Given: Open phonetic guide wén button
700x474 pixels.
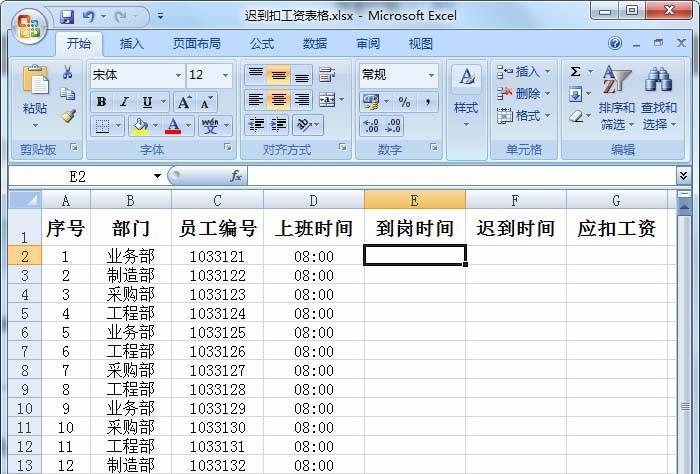Looking at the screenshot, I should [x=210, y=126].
